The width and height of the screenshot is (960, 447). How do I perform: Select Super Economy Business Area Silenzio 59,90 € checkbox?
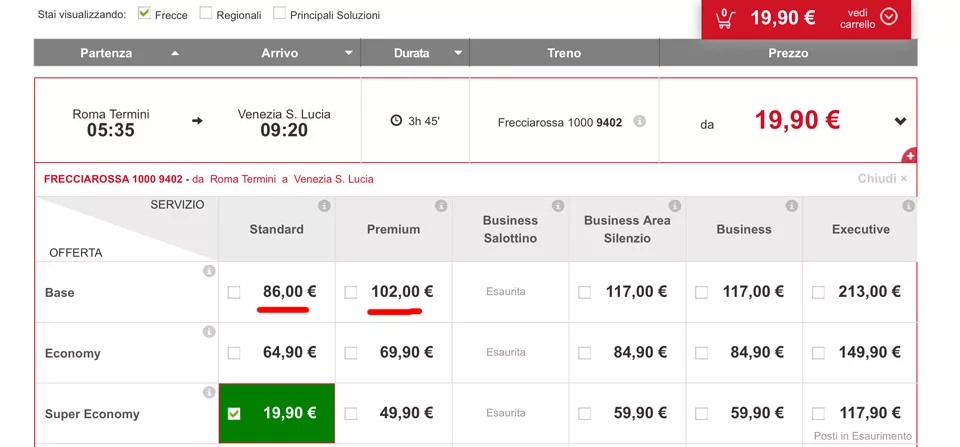[x=585, y=414]
